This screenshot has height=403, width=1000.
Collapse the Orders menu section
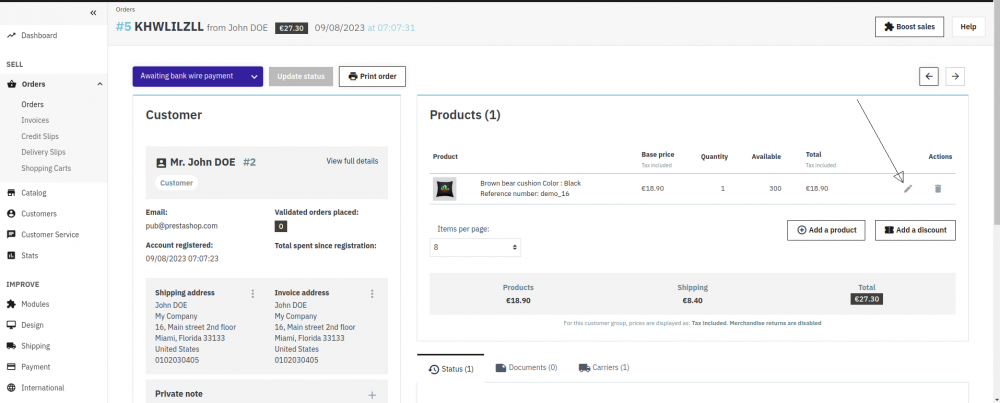[100, 84]
